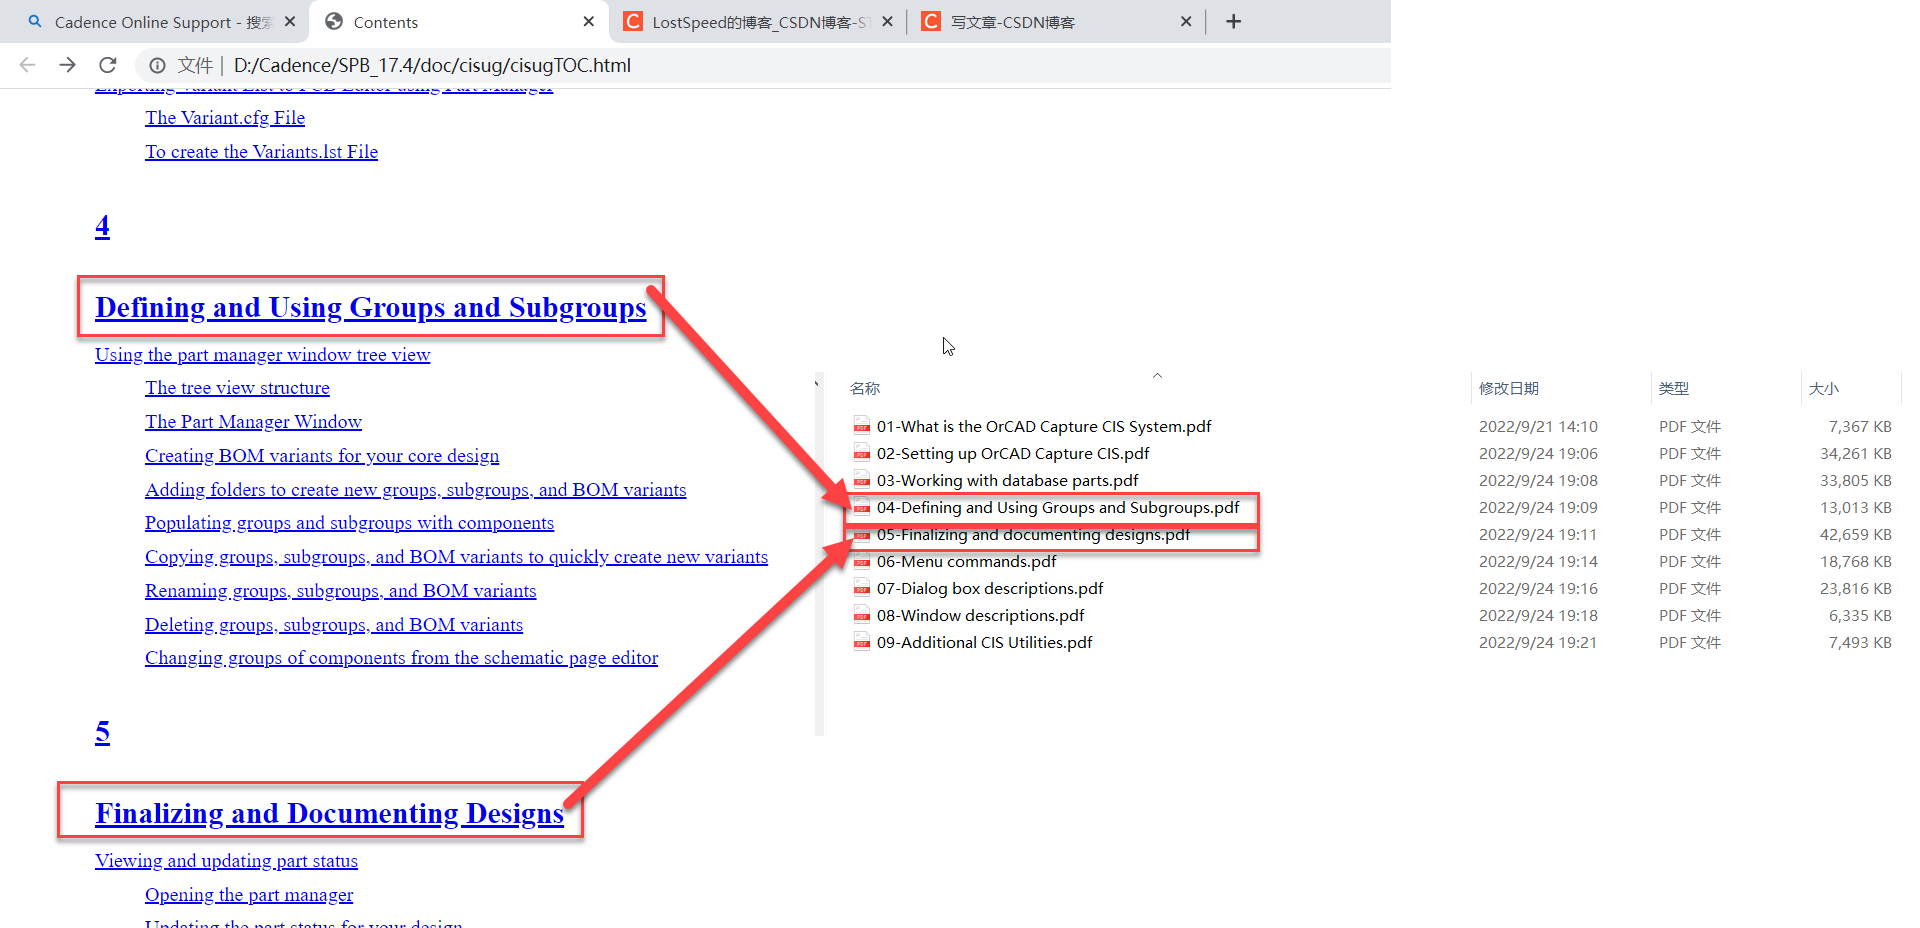Sort files by the 类型 column header
The width and height of the screenshot is (1920, 928).
pyautogui.click(x=1674, y=388)
